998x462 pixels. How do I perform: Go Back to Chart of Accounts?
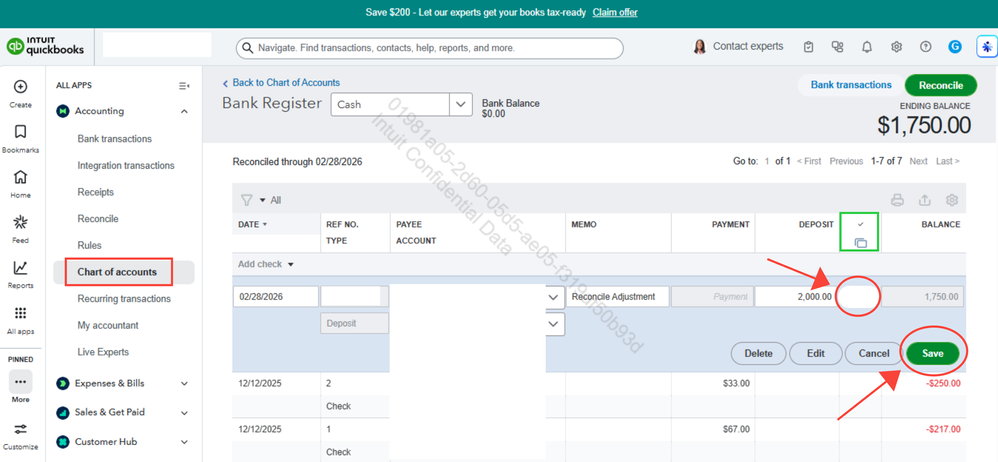281,83
